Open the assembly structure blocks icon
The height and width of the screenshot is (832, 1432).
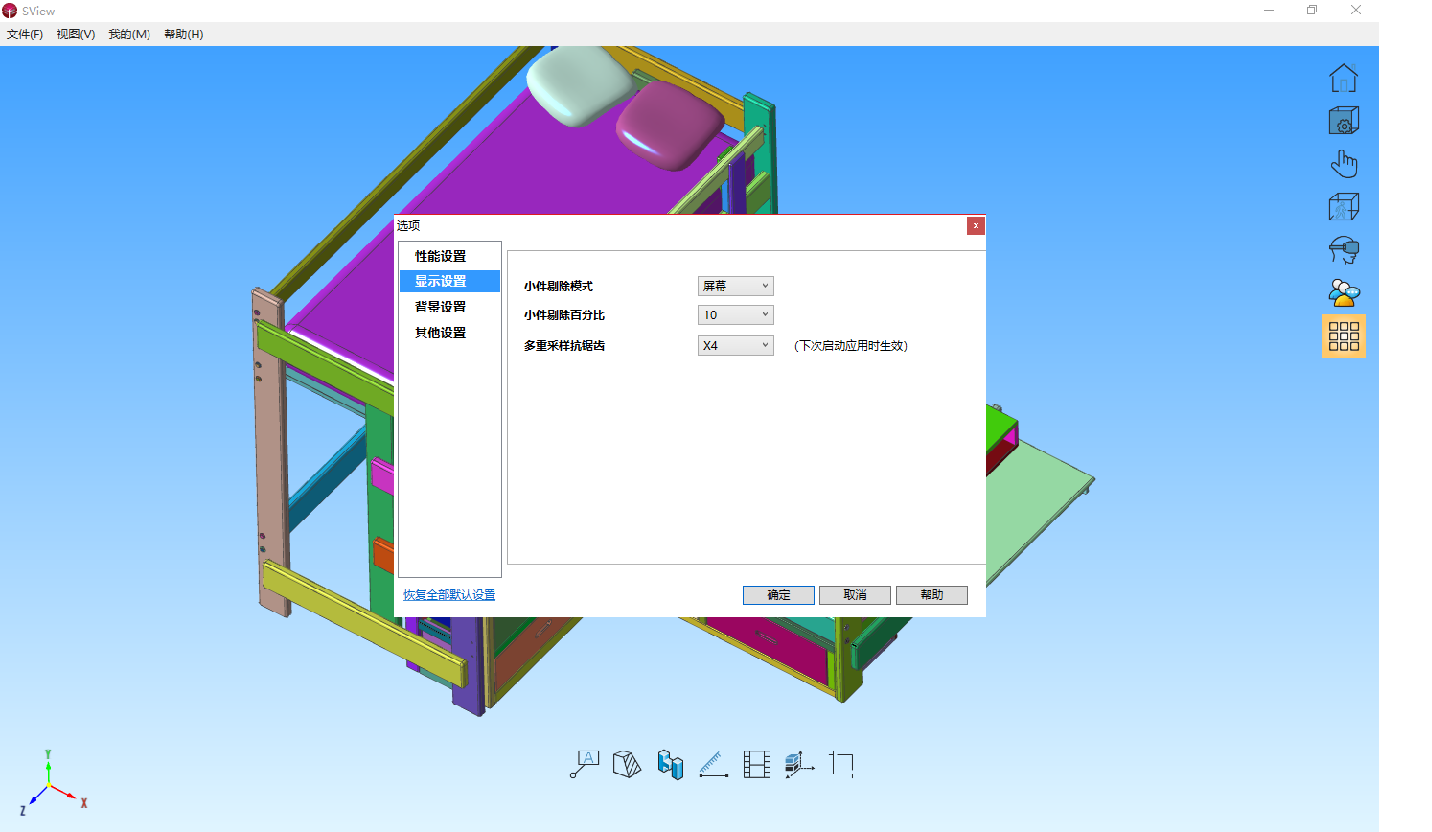click(x=670, y=764)
